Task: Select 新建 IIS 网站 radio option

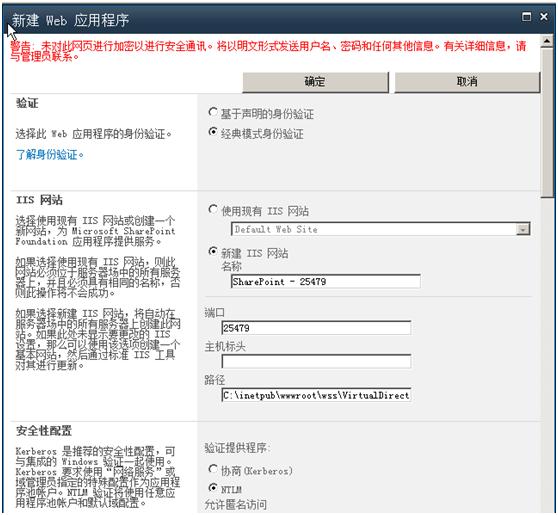Action: tap(213, 252)
